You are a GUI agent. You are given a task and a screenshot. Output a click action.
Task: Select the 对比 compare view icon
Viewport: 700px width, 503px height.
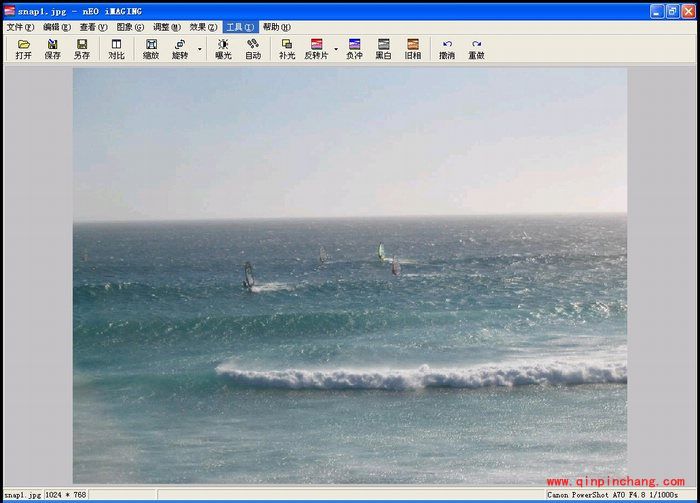pyautogui.click(x=116, y=49)
